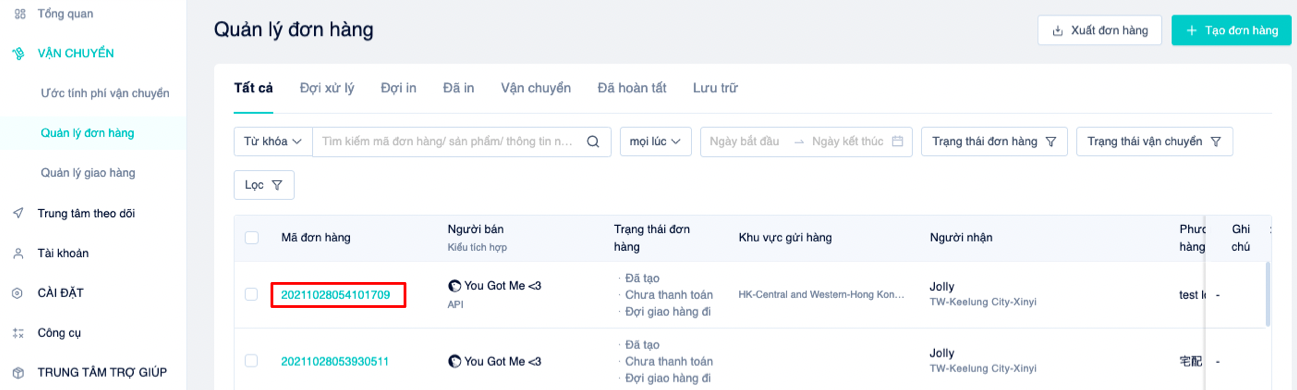Click the calendar icon in date range
1297x390 pixels.
[x=897, y=142]
